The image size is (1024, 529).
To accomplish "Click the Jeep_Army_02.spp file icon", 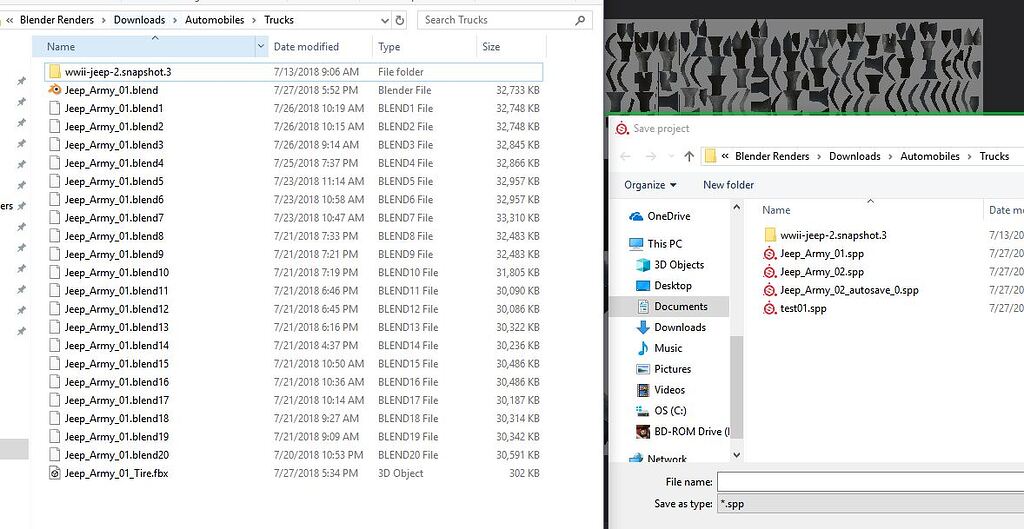I will point(770,272).
